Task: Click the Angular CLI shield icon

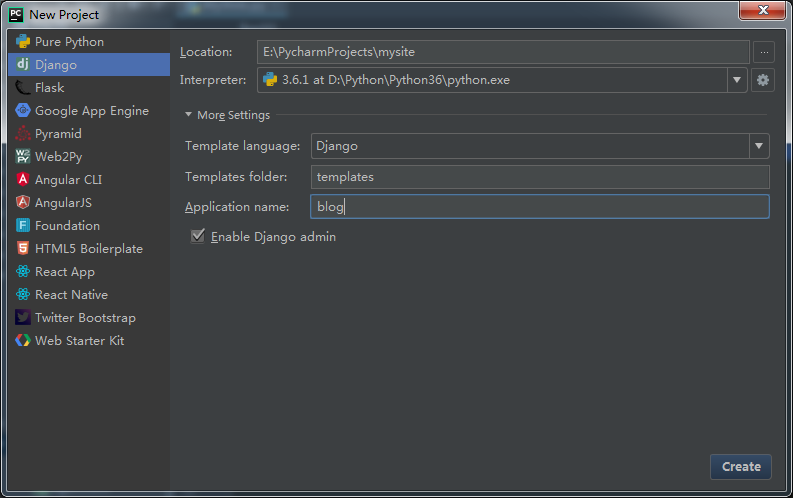Action: click(x=23, y=179)
